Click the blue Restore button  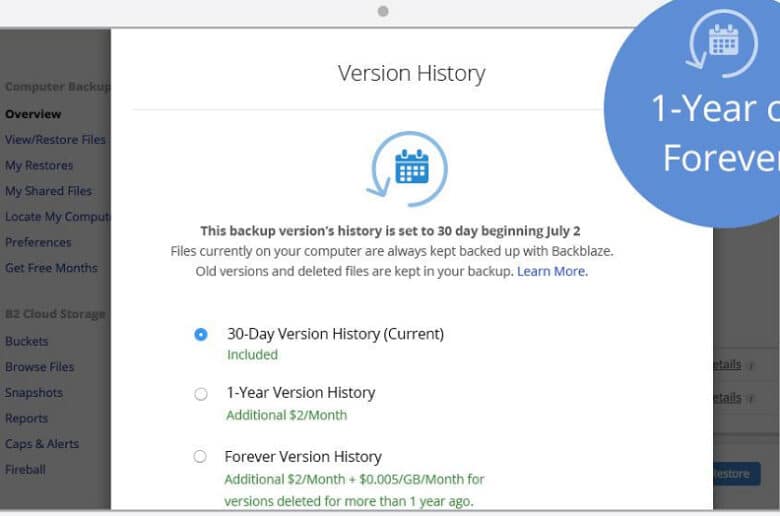(x=736, y=474)
